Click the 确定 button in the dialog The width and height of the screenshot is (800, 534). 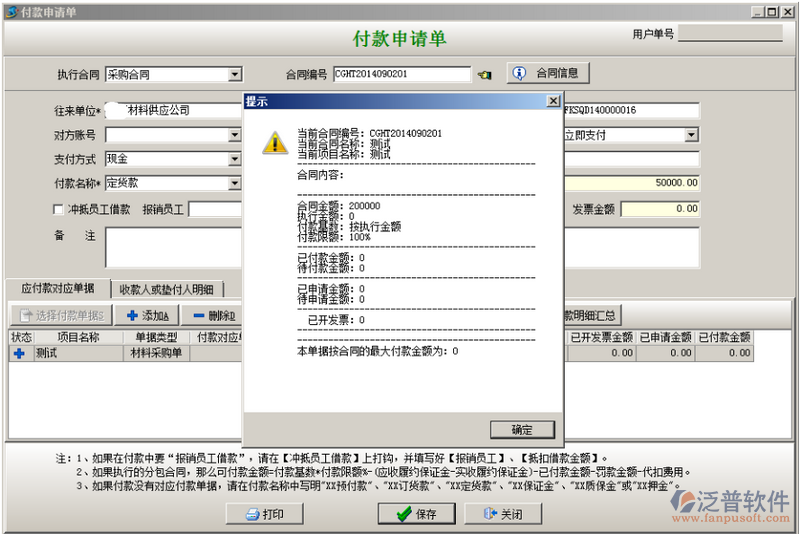click(522, 429)
